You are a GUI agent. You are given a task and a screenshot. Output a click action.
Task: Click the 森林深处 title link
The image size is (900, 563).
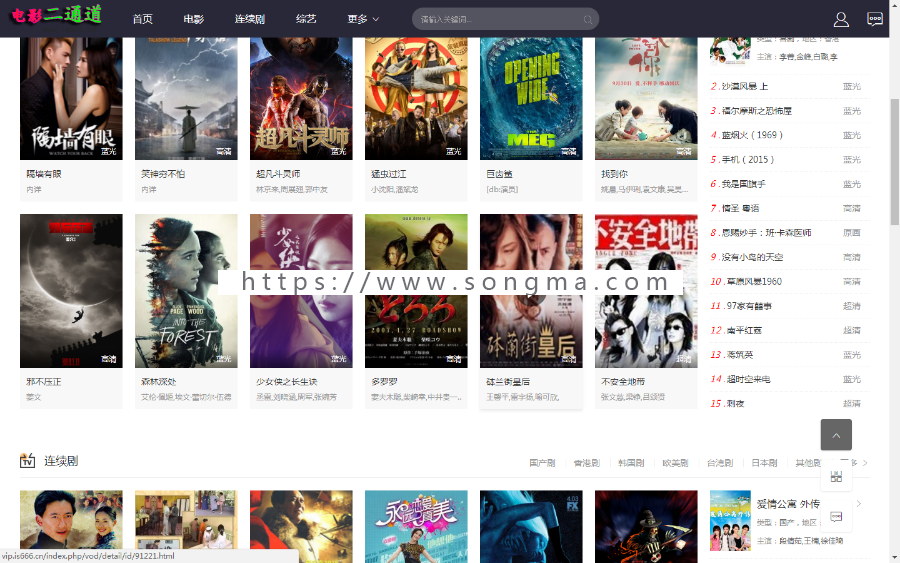click(x=159, y=382)
